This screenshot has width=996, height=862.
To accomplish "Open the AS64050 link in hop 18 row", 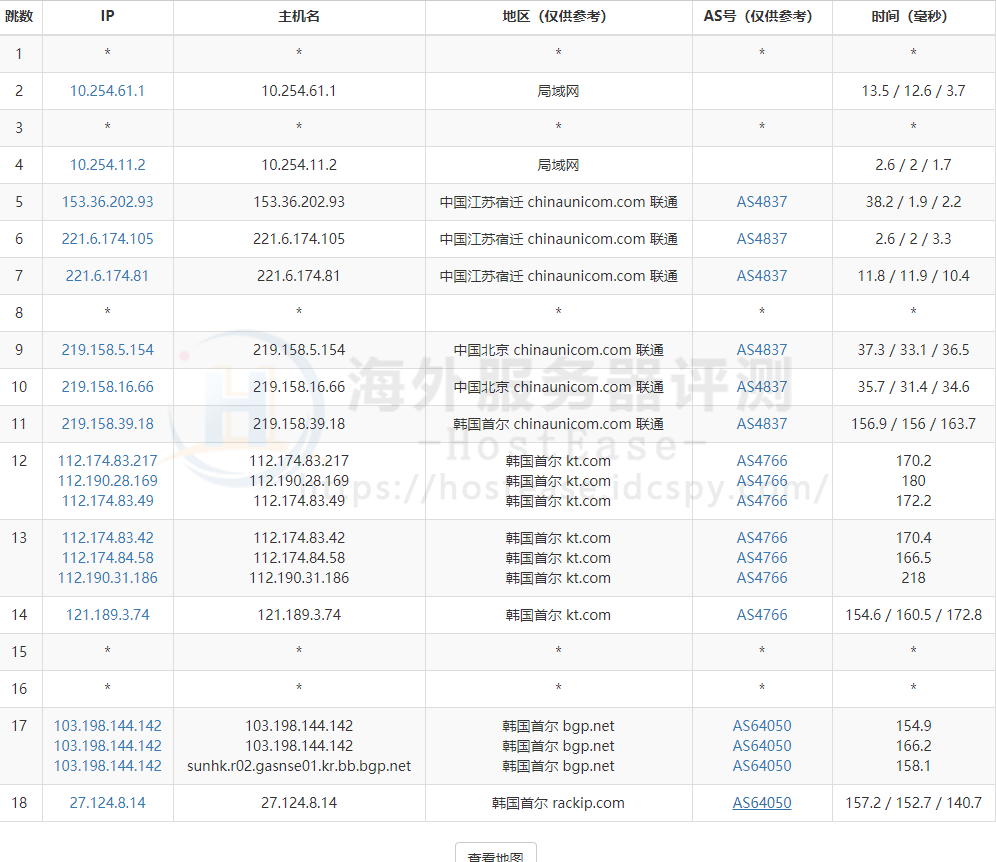I will pos(762,803).
